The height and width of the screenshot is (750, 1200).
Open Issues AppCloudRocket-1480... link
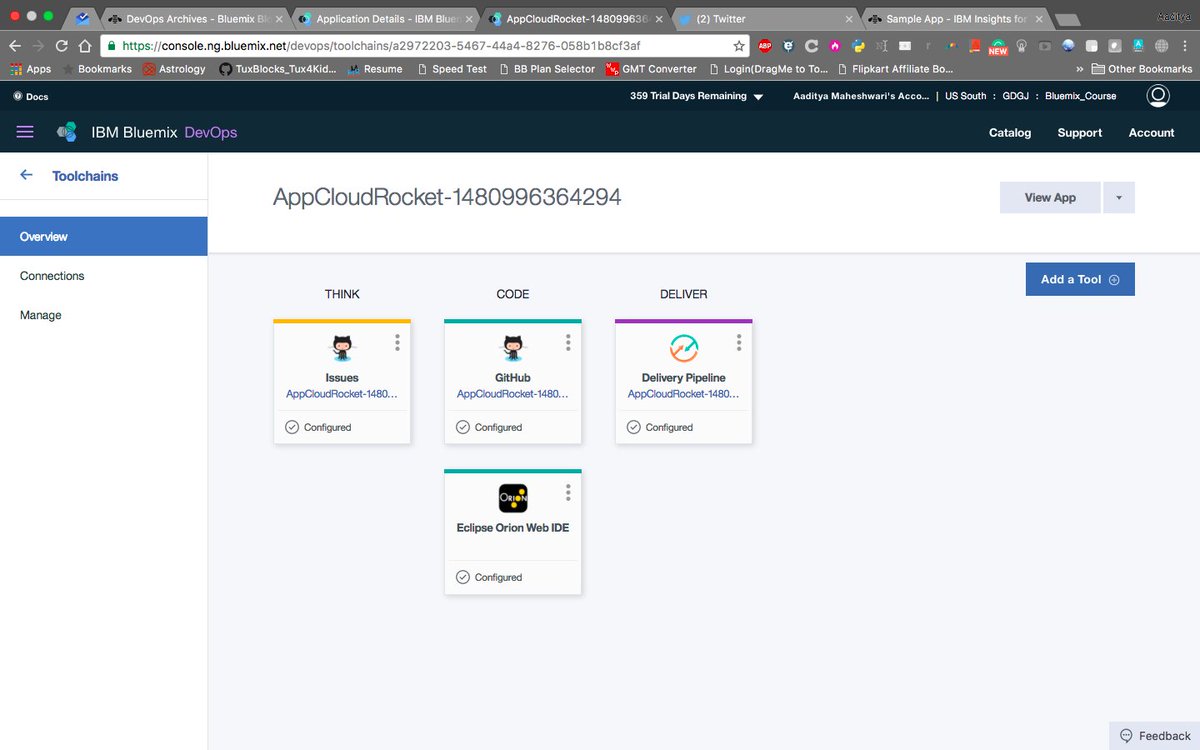[x=342, y=394]
